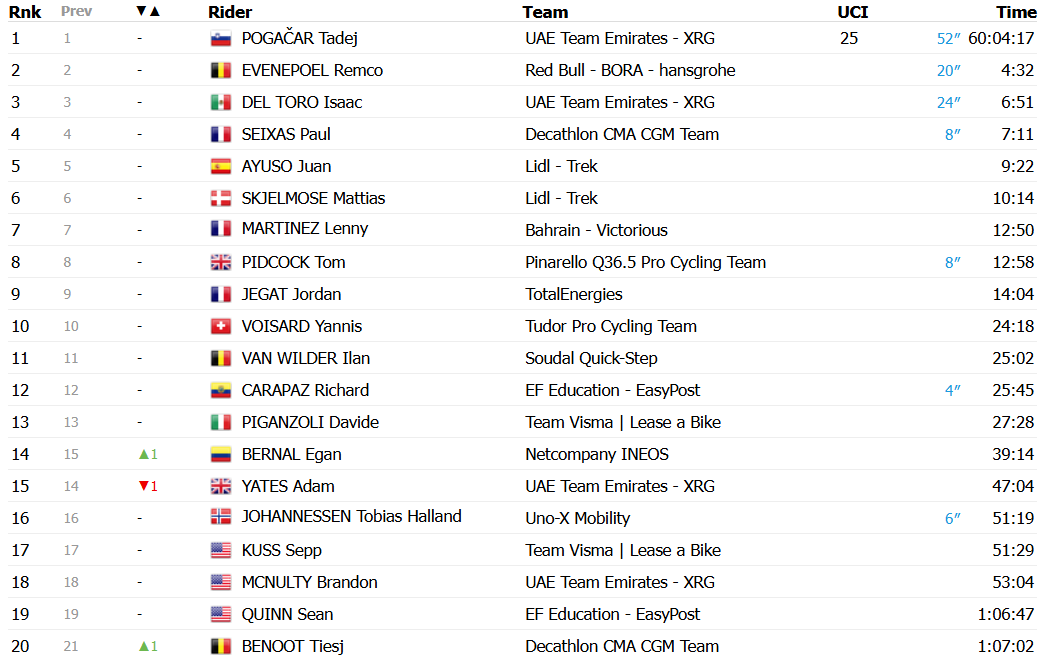This screenshot has height=656, width=1055.
Task: Sort the table by Time column header
Action: click(x=1016, y=12)
